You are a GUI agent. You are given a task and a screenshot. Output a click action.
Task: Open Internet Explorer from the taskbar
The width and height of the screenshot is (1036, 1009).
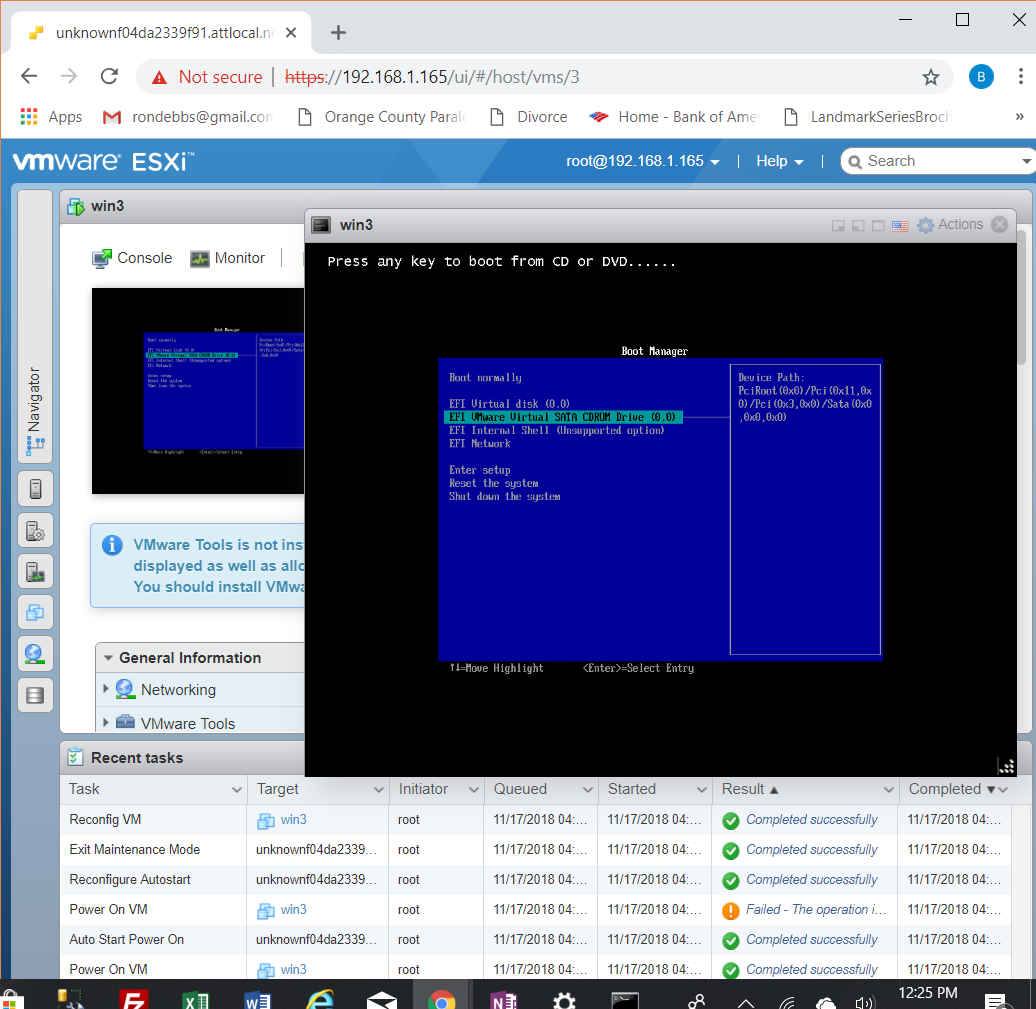pyautogui.click(x=320, y=1000)
